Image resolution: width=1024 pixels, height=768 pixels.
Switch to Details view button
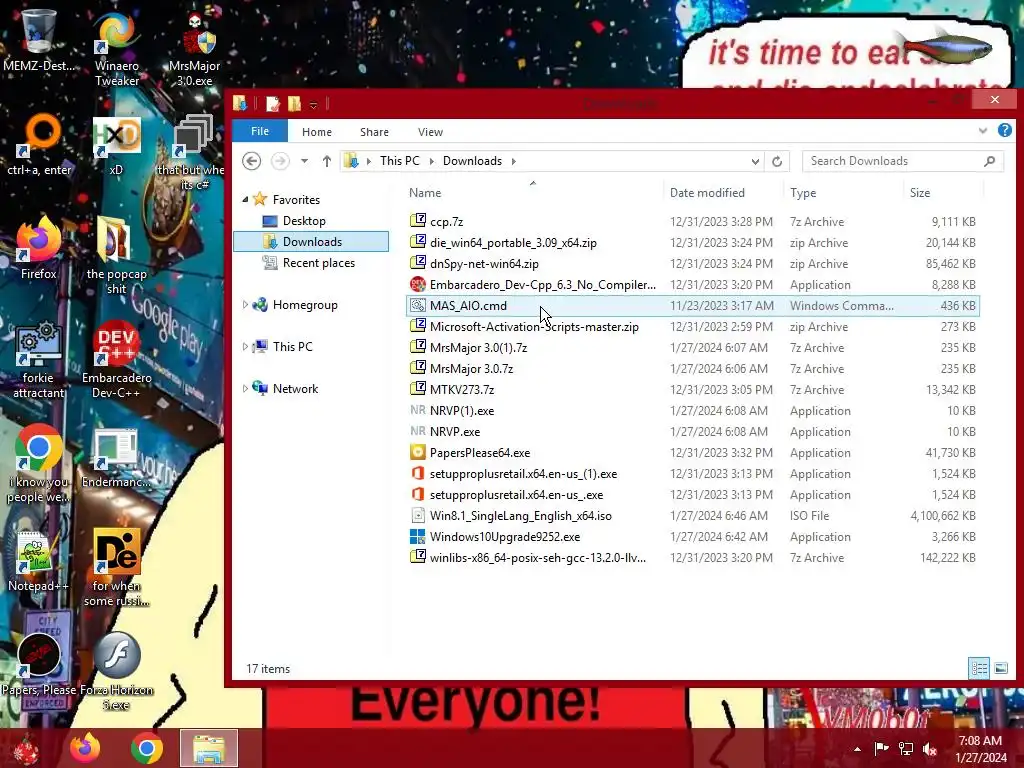coord(979,668)
